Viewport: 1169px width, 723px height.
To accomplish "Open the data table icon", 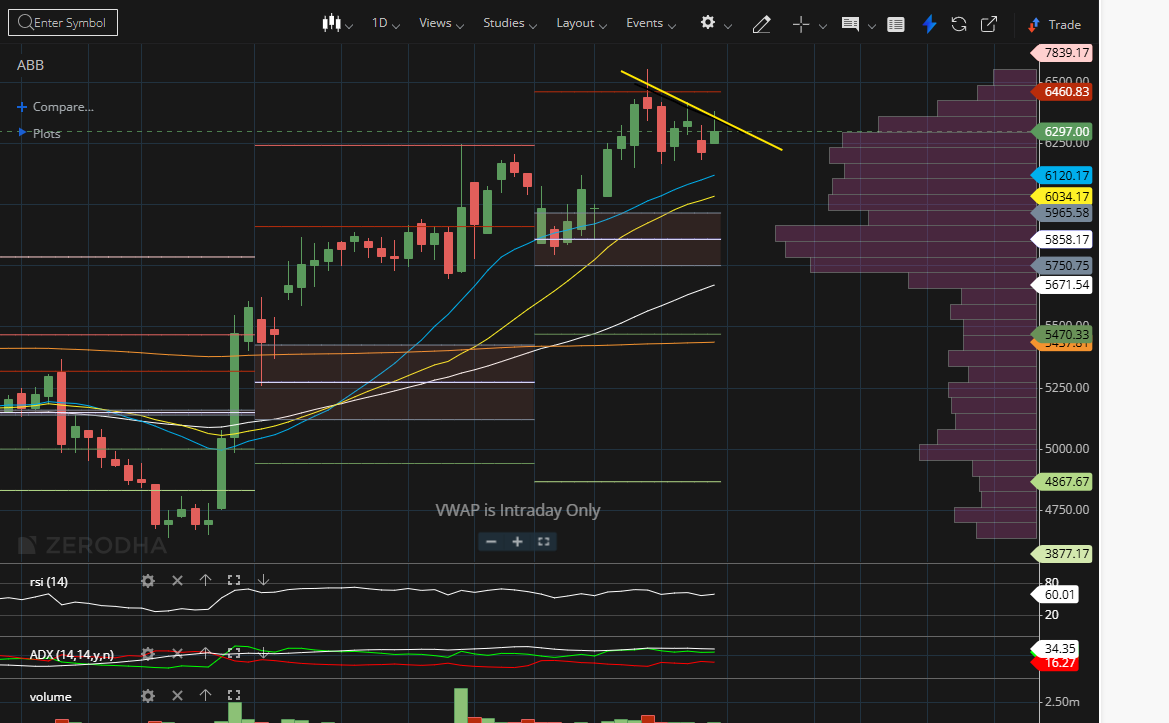I will pos(895,25).
